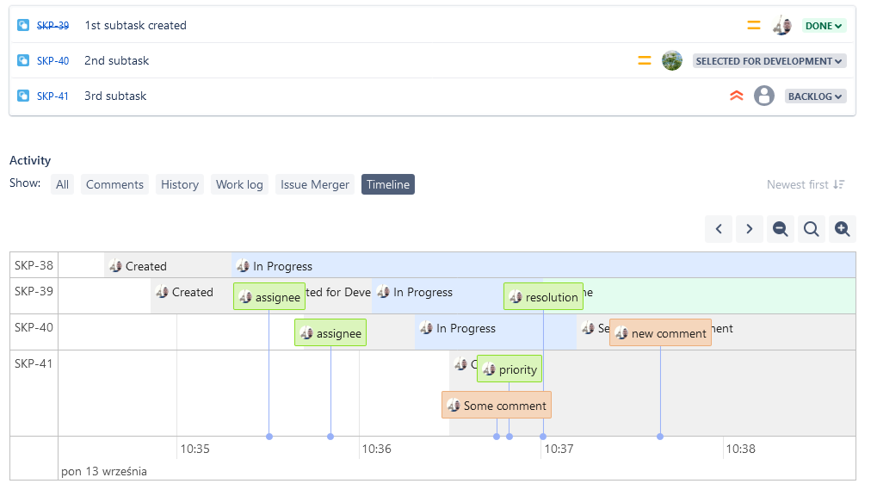Expand the BACKLOG status dropdown for SKP-41
Viewport: 871px width, 496px height.
815,96
